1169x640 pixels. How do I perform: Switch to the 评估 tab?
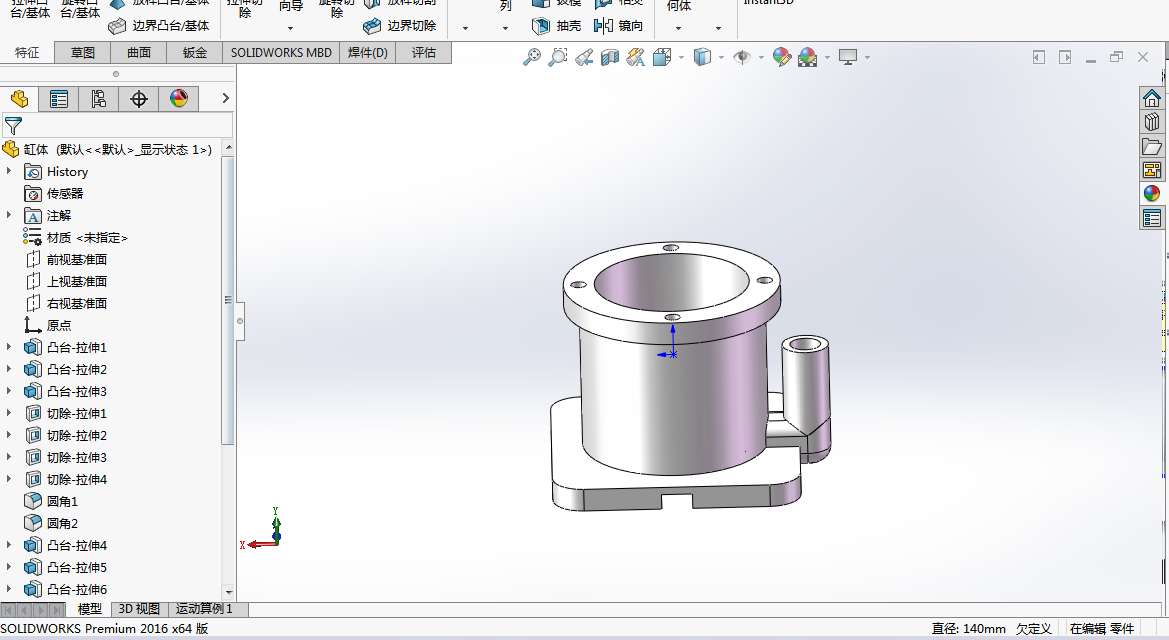pos(423,52)
